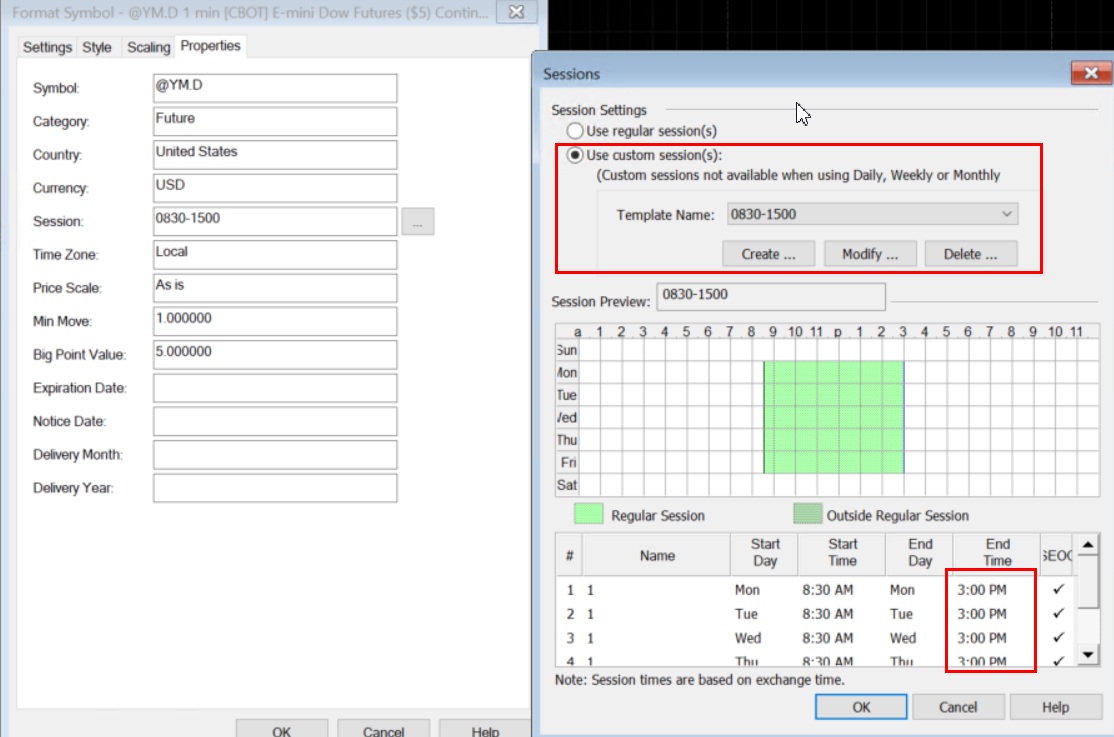Close the Format Symbol window
Viewport: 1114px width, 737px height.
515,13
